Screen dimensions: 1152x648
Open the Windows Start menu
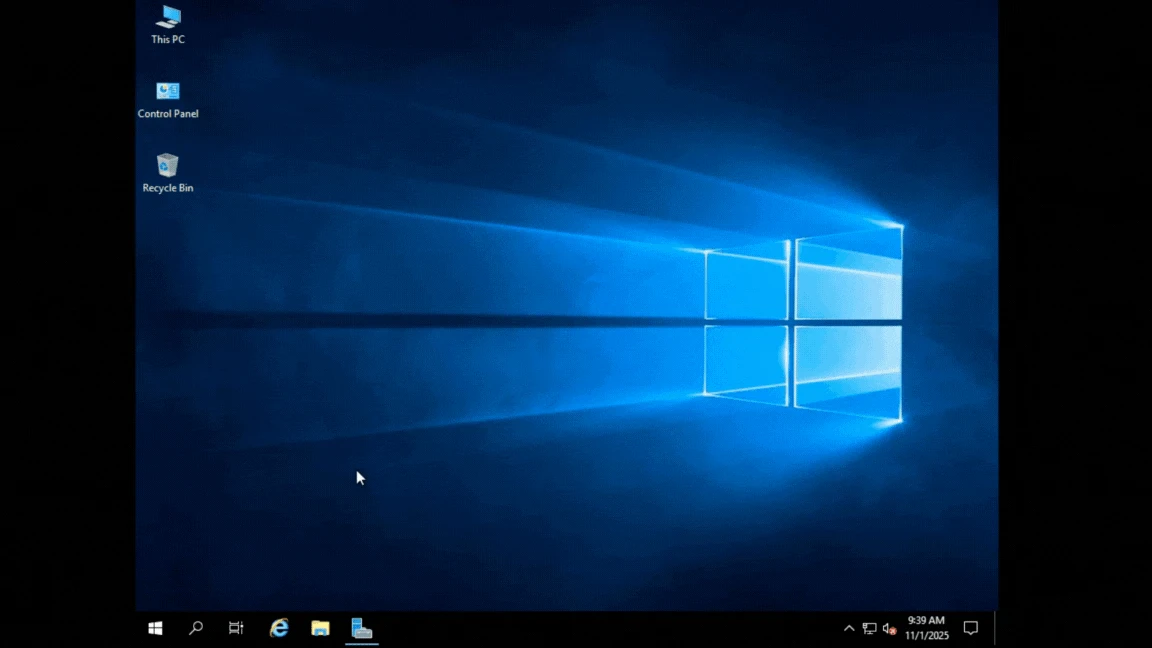155,628
